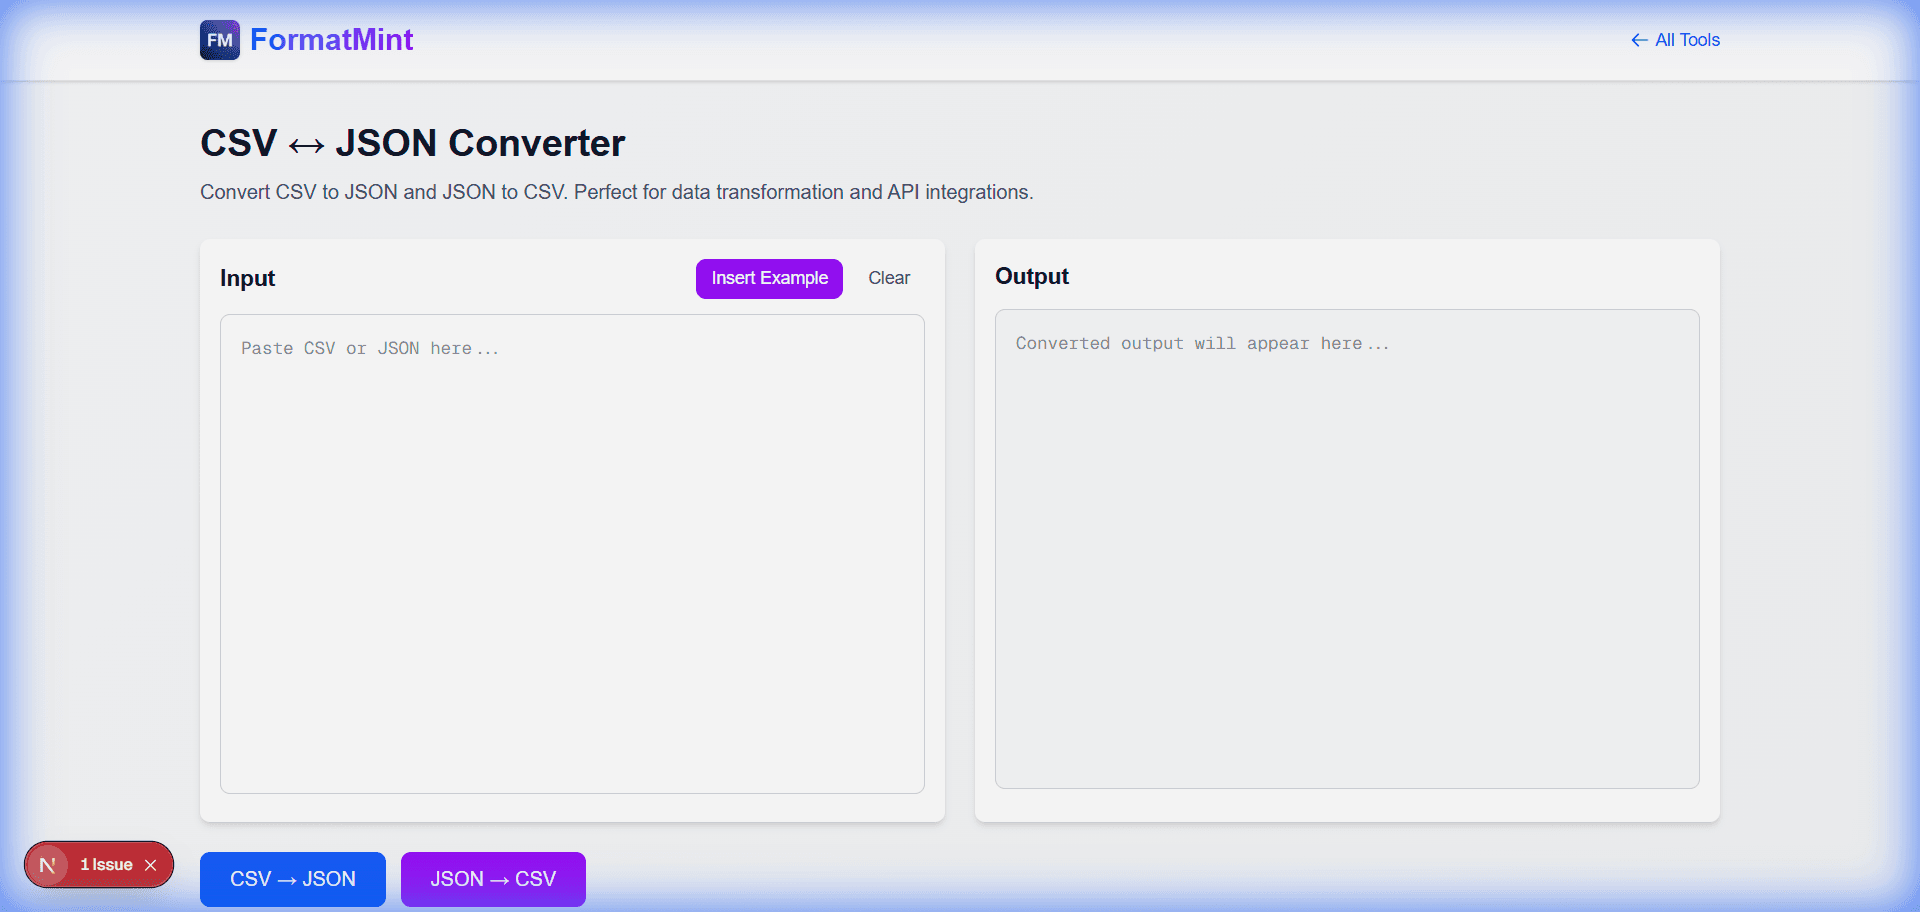The width and height of the screenshot is (1920, 913).
Task: Click the converter description text under the title
Action: pyautogui.click(x=616, y=192)
